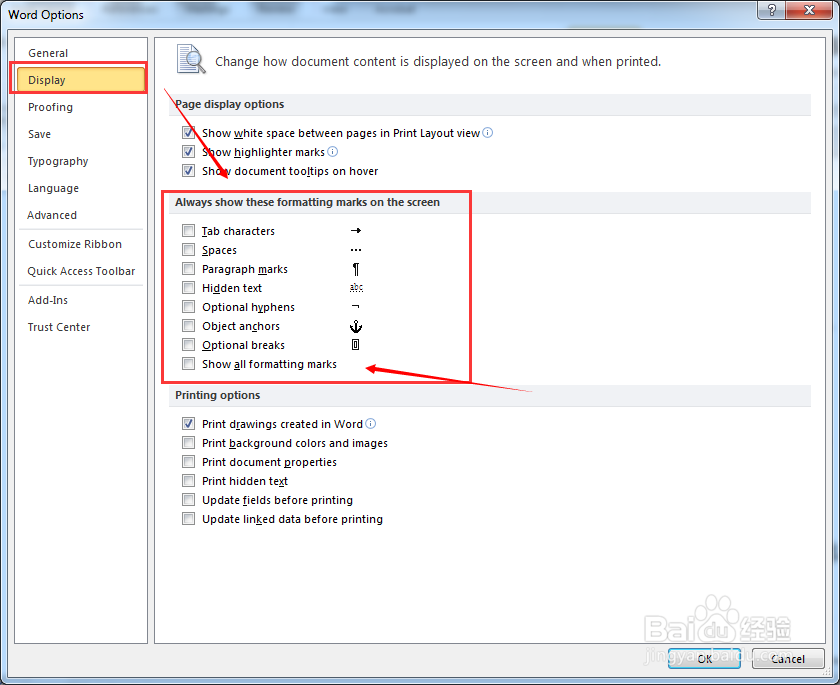Check the Optional breaks option
The image size is (840, 685).
coord(188,345)
